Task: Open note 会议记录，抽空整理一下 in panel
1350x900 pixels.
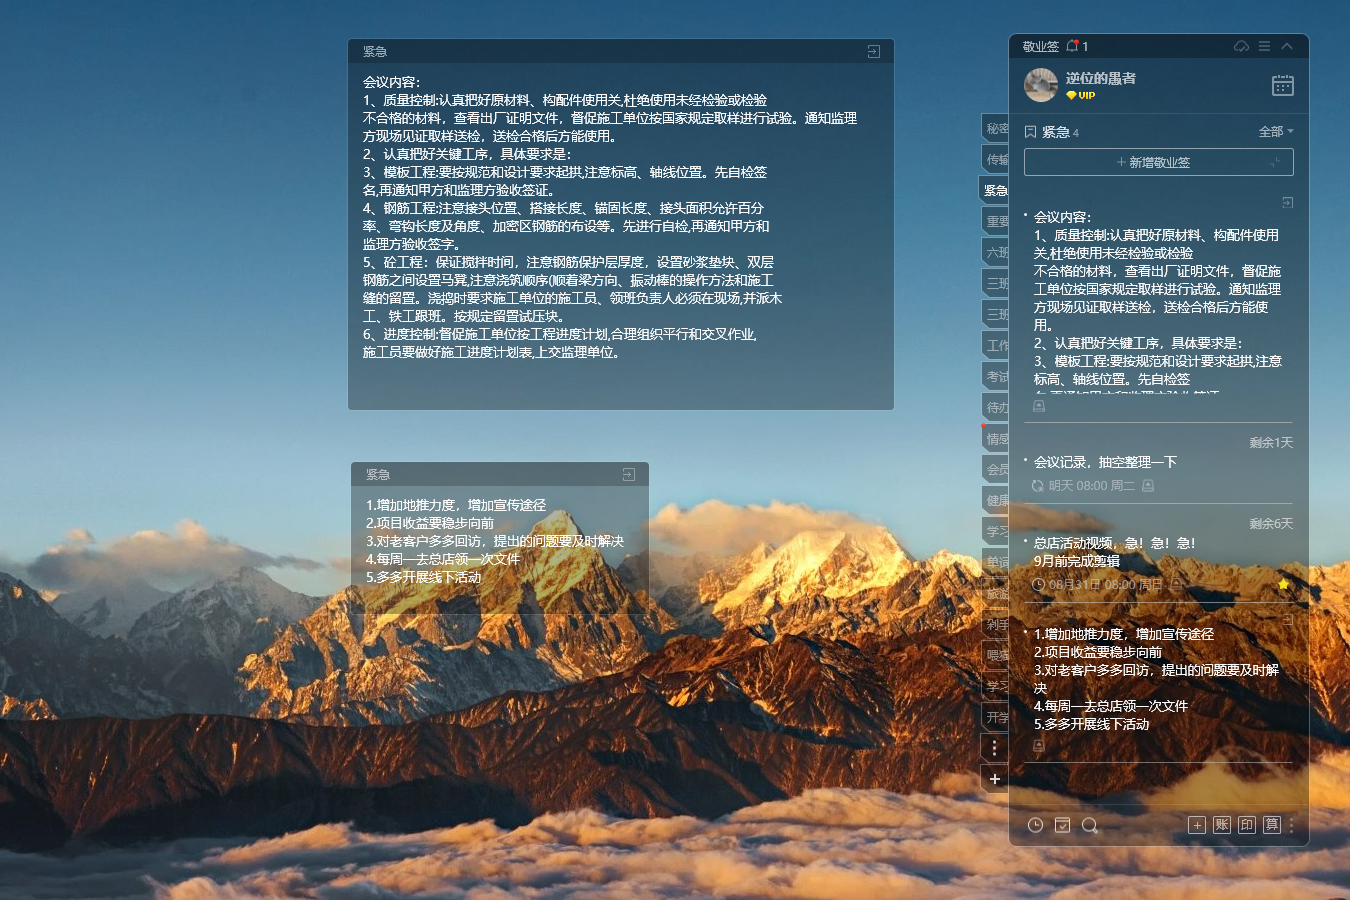Action: [x=1105, y=462]
